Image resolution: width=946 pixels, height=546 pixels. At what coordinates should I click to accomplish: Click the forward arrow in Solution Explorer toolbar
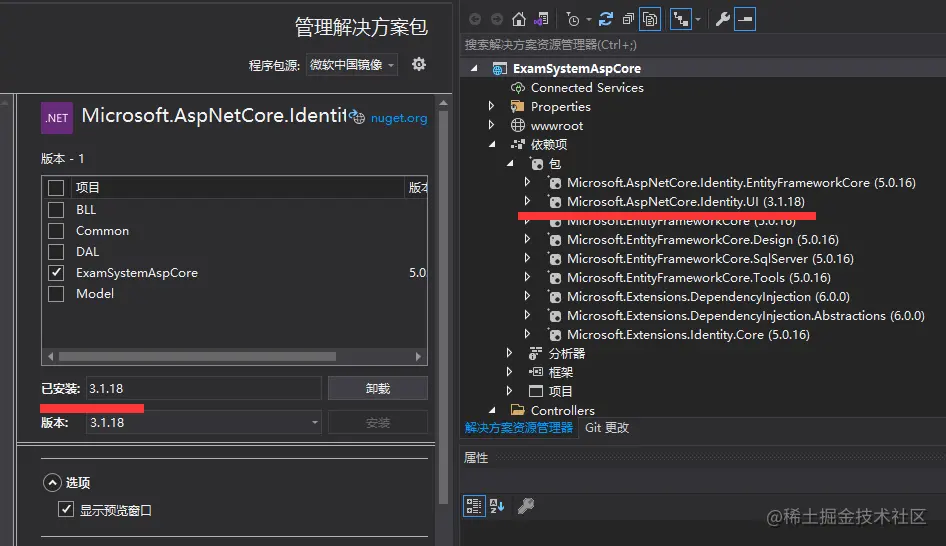pyautogui.click(x=497, y=19)
